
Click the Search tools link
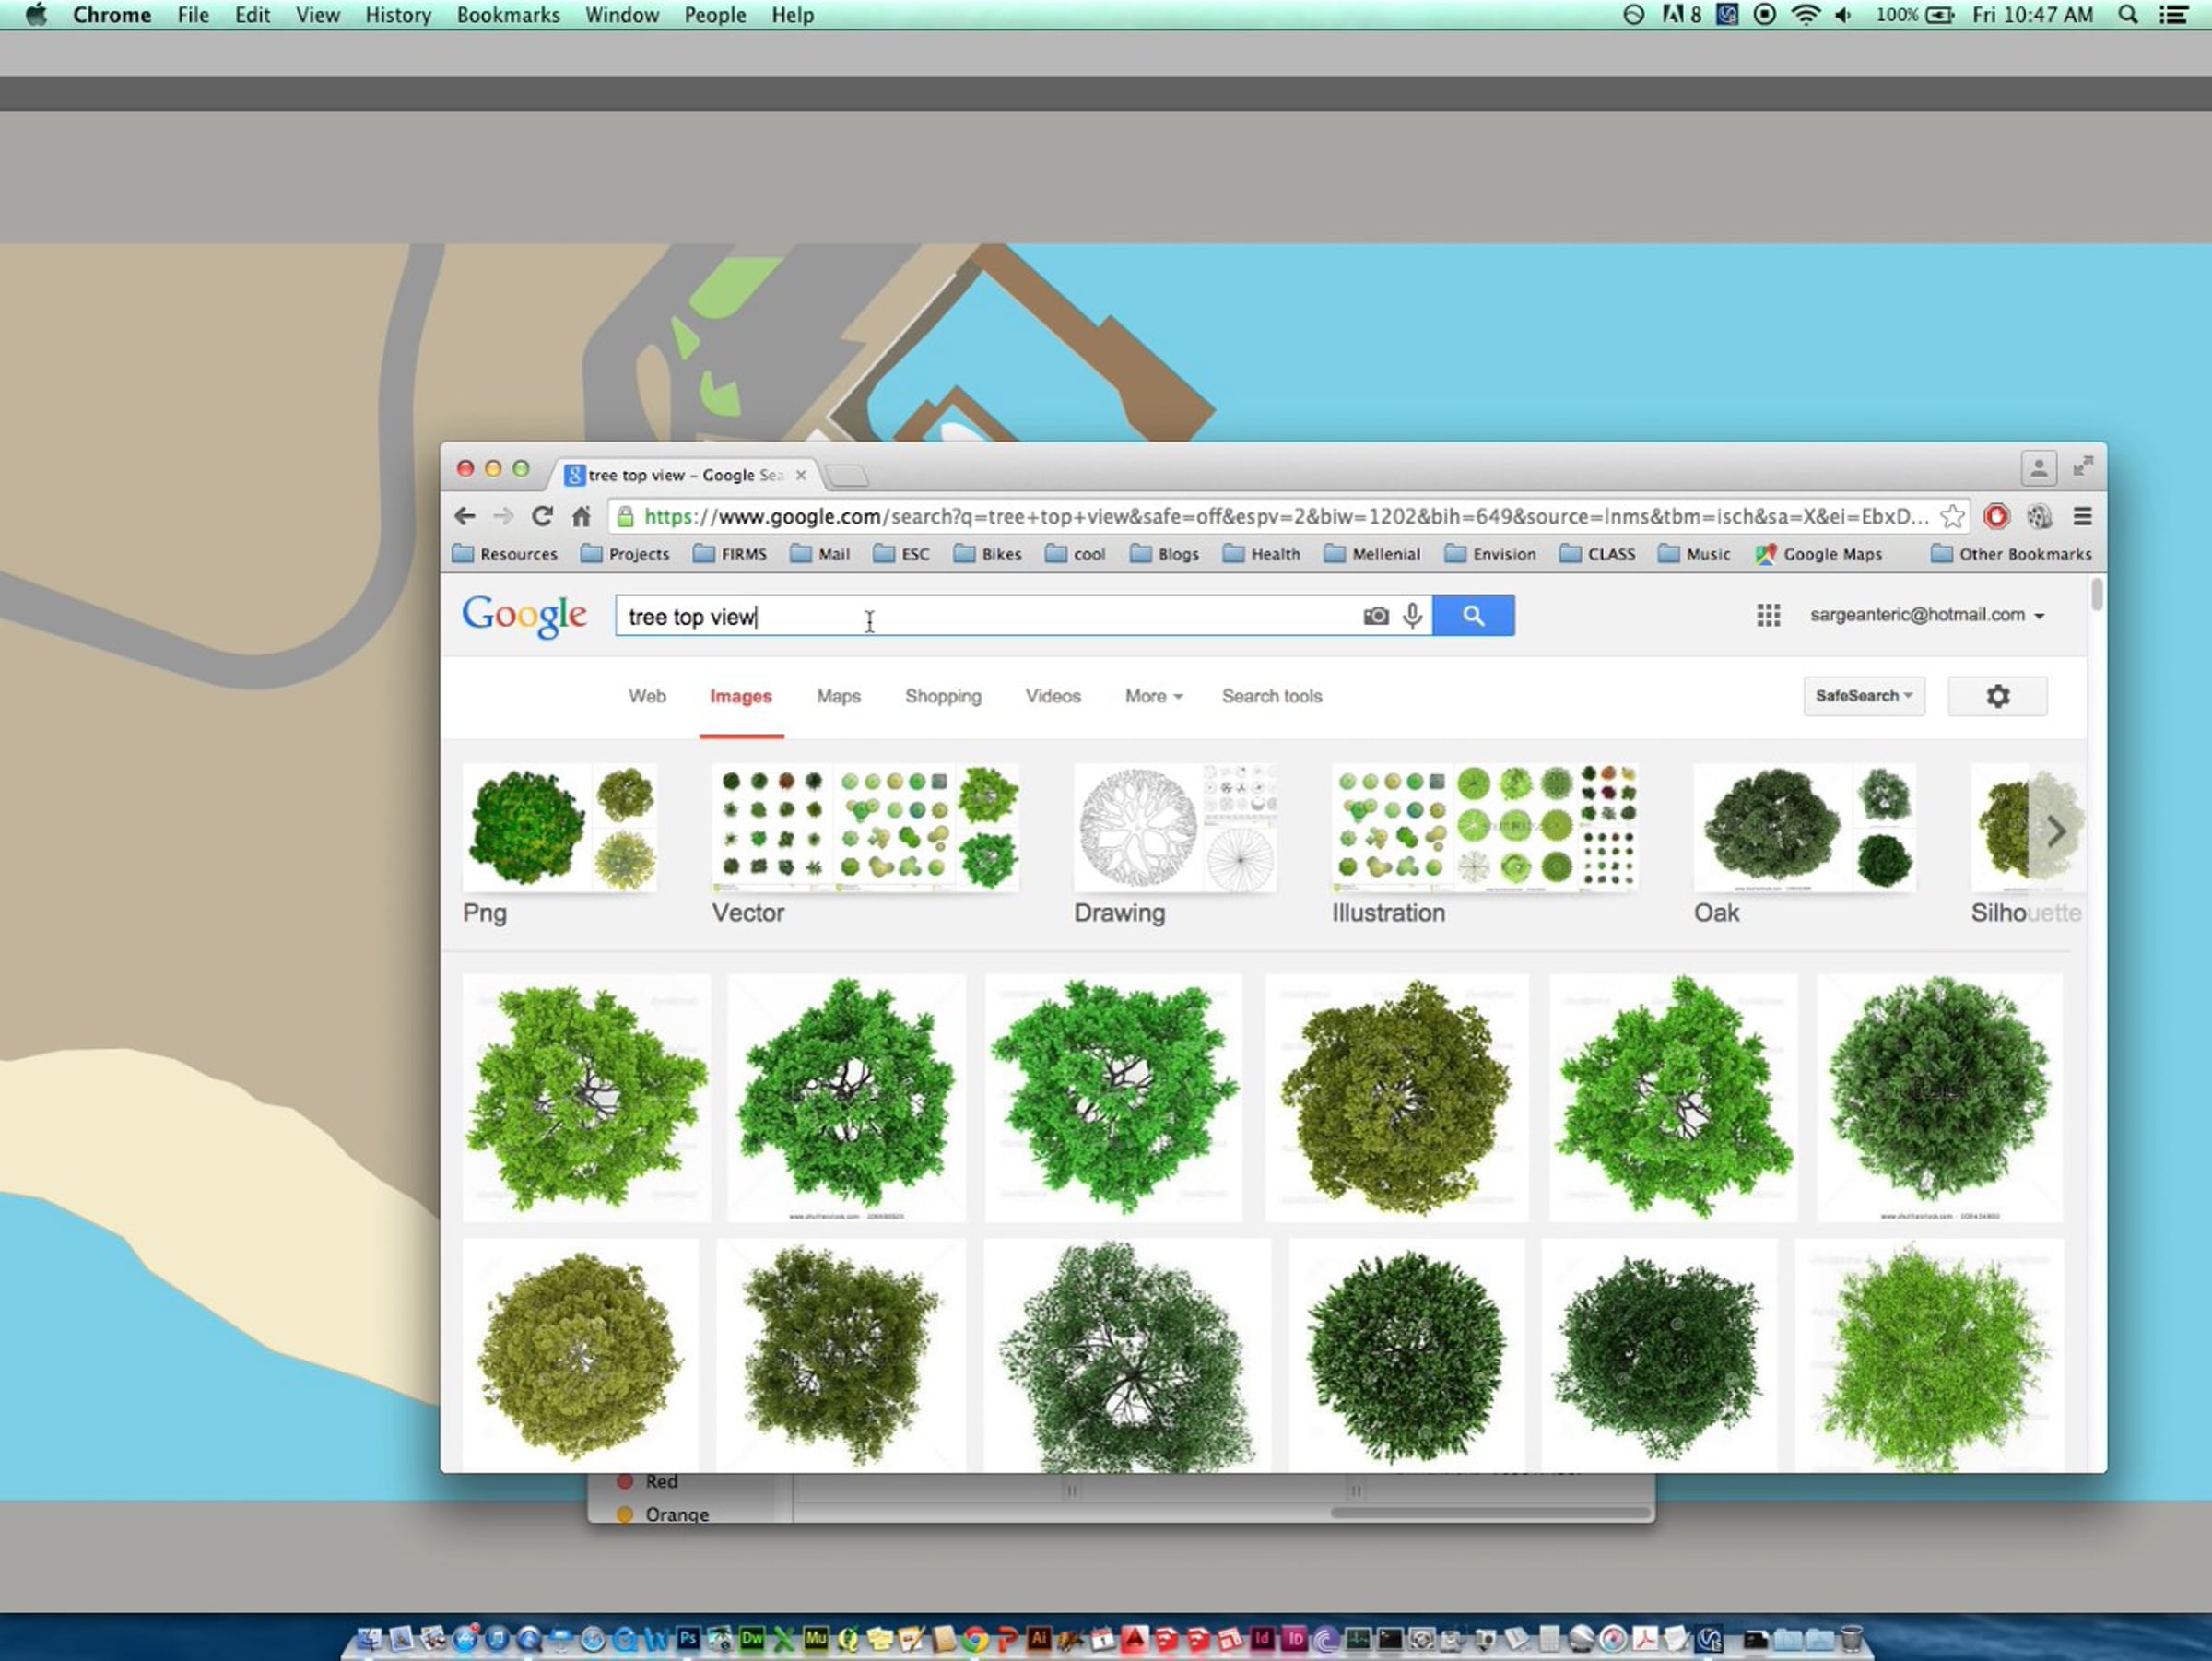[x=1271, y=696]
